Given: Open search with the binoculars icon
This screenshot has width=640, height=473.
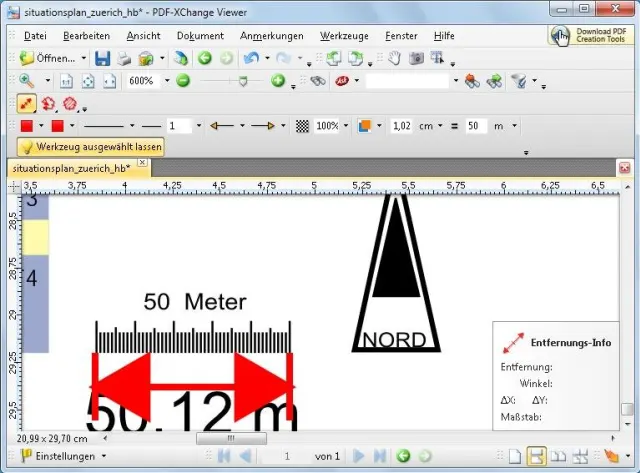Looking at the screenshot, I should click(318, 81).
